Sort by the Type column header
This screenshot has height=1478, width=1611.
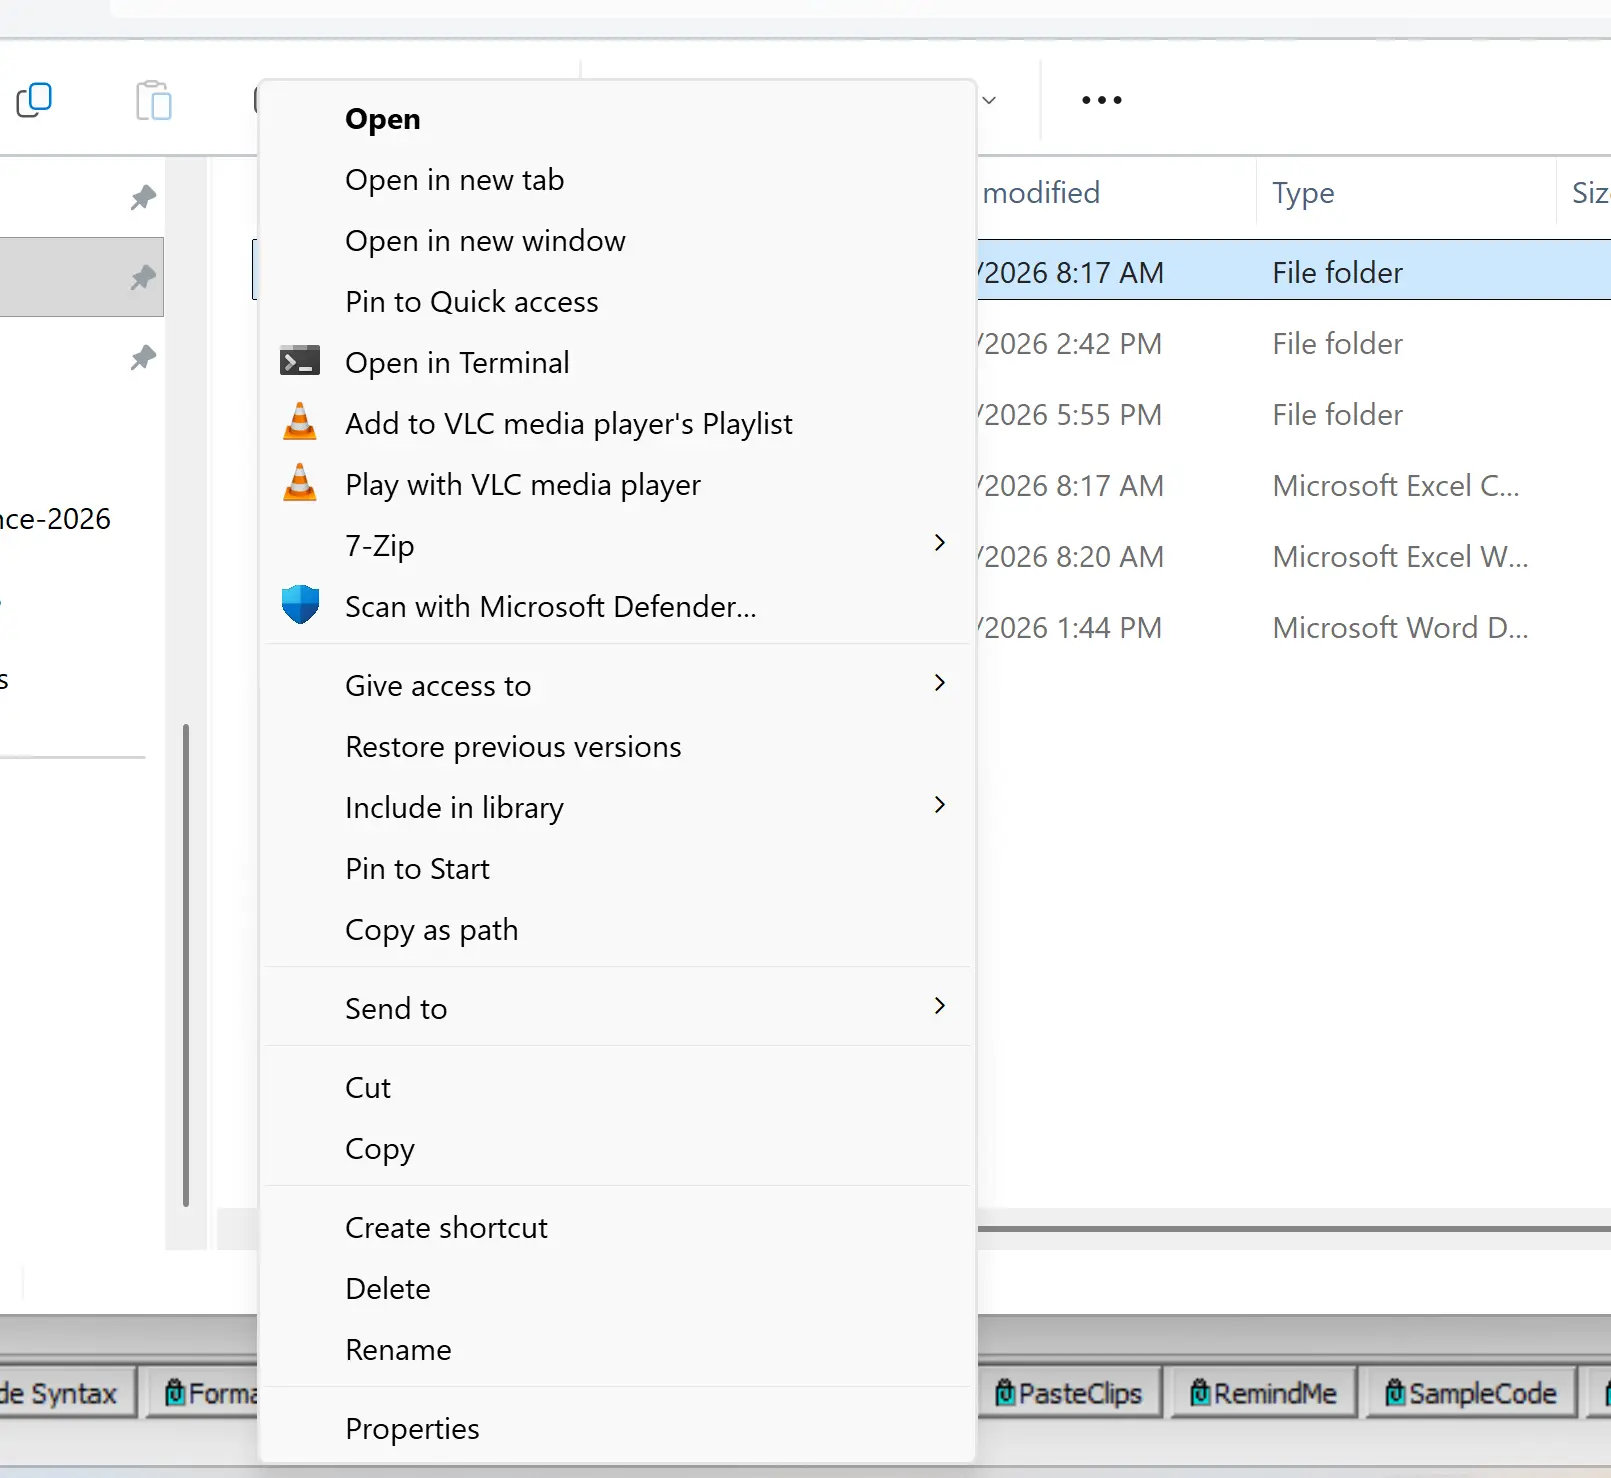1405,193
